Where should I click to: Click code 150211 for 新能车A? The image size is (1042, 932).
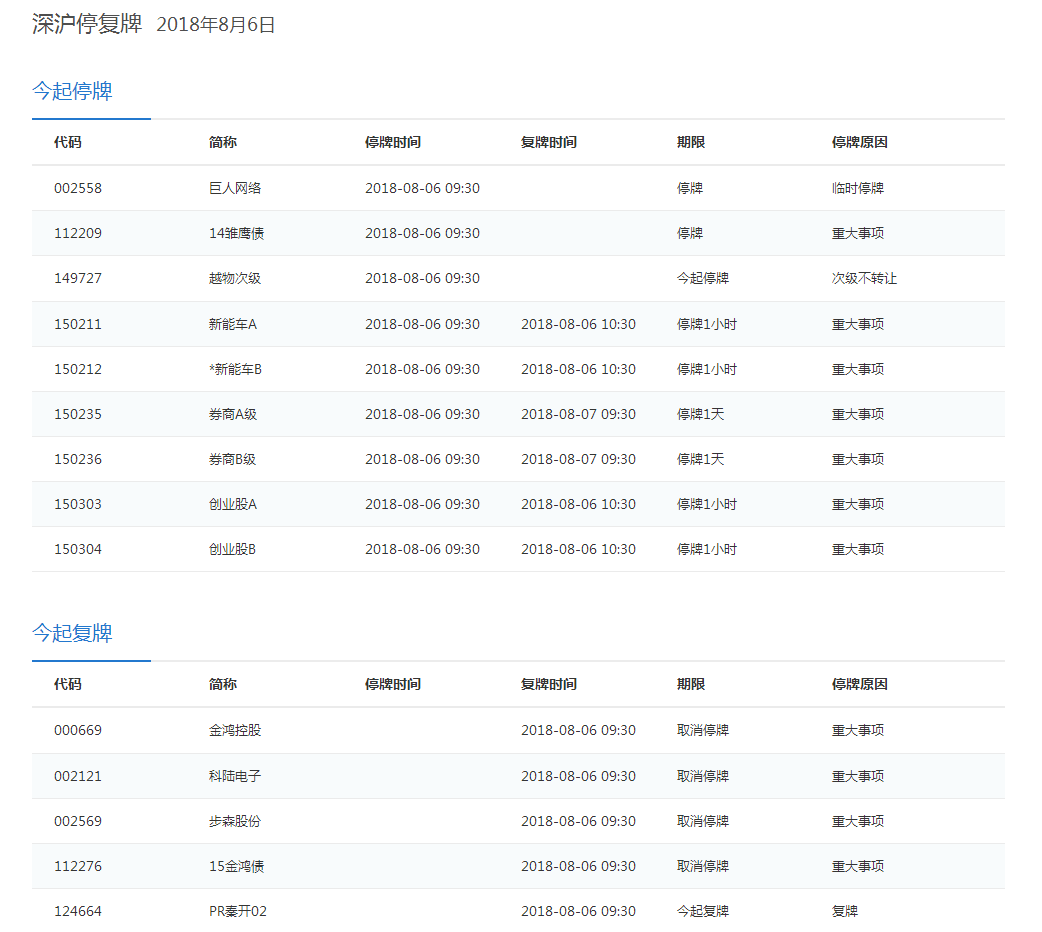tap(78, 324)
